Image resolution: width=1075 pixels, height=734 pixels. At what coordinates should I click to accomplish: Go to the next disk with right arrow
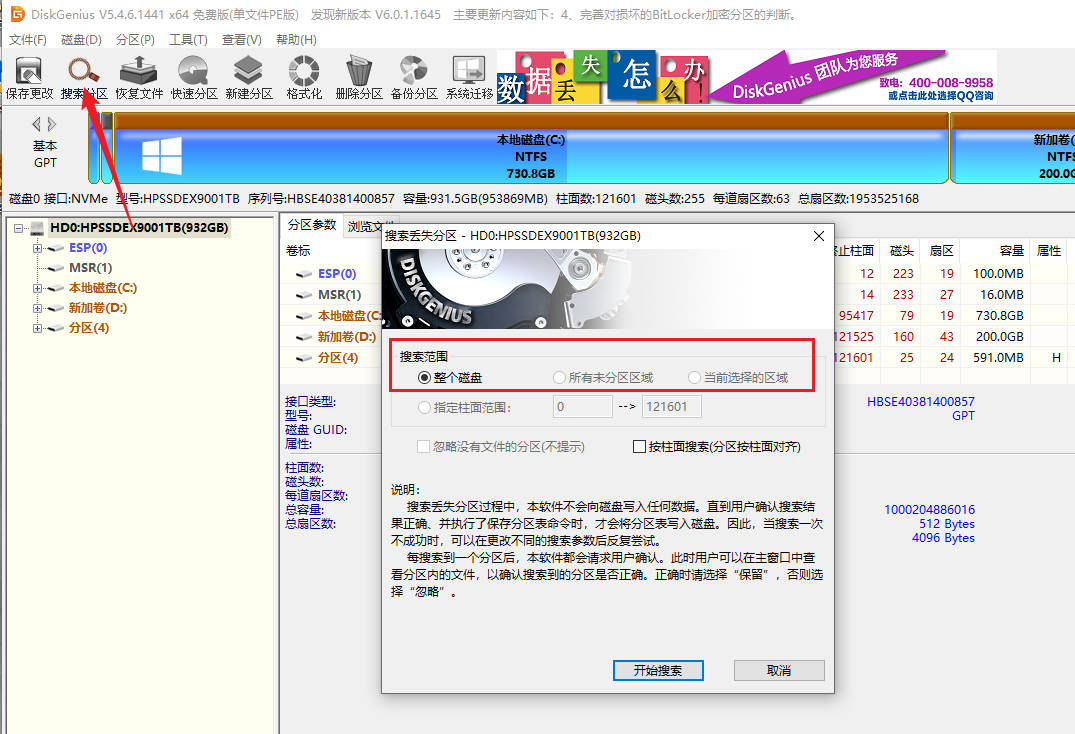pyautogui.click(x=52, y=124)
